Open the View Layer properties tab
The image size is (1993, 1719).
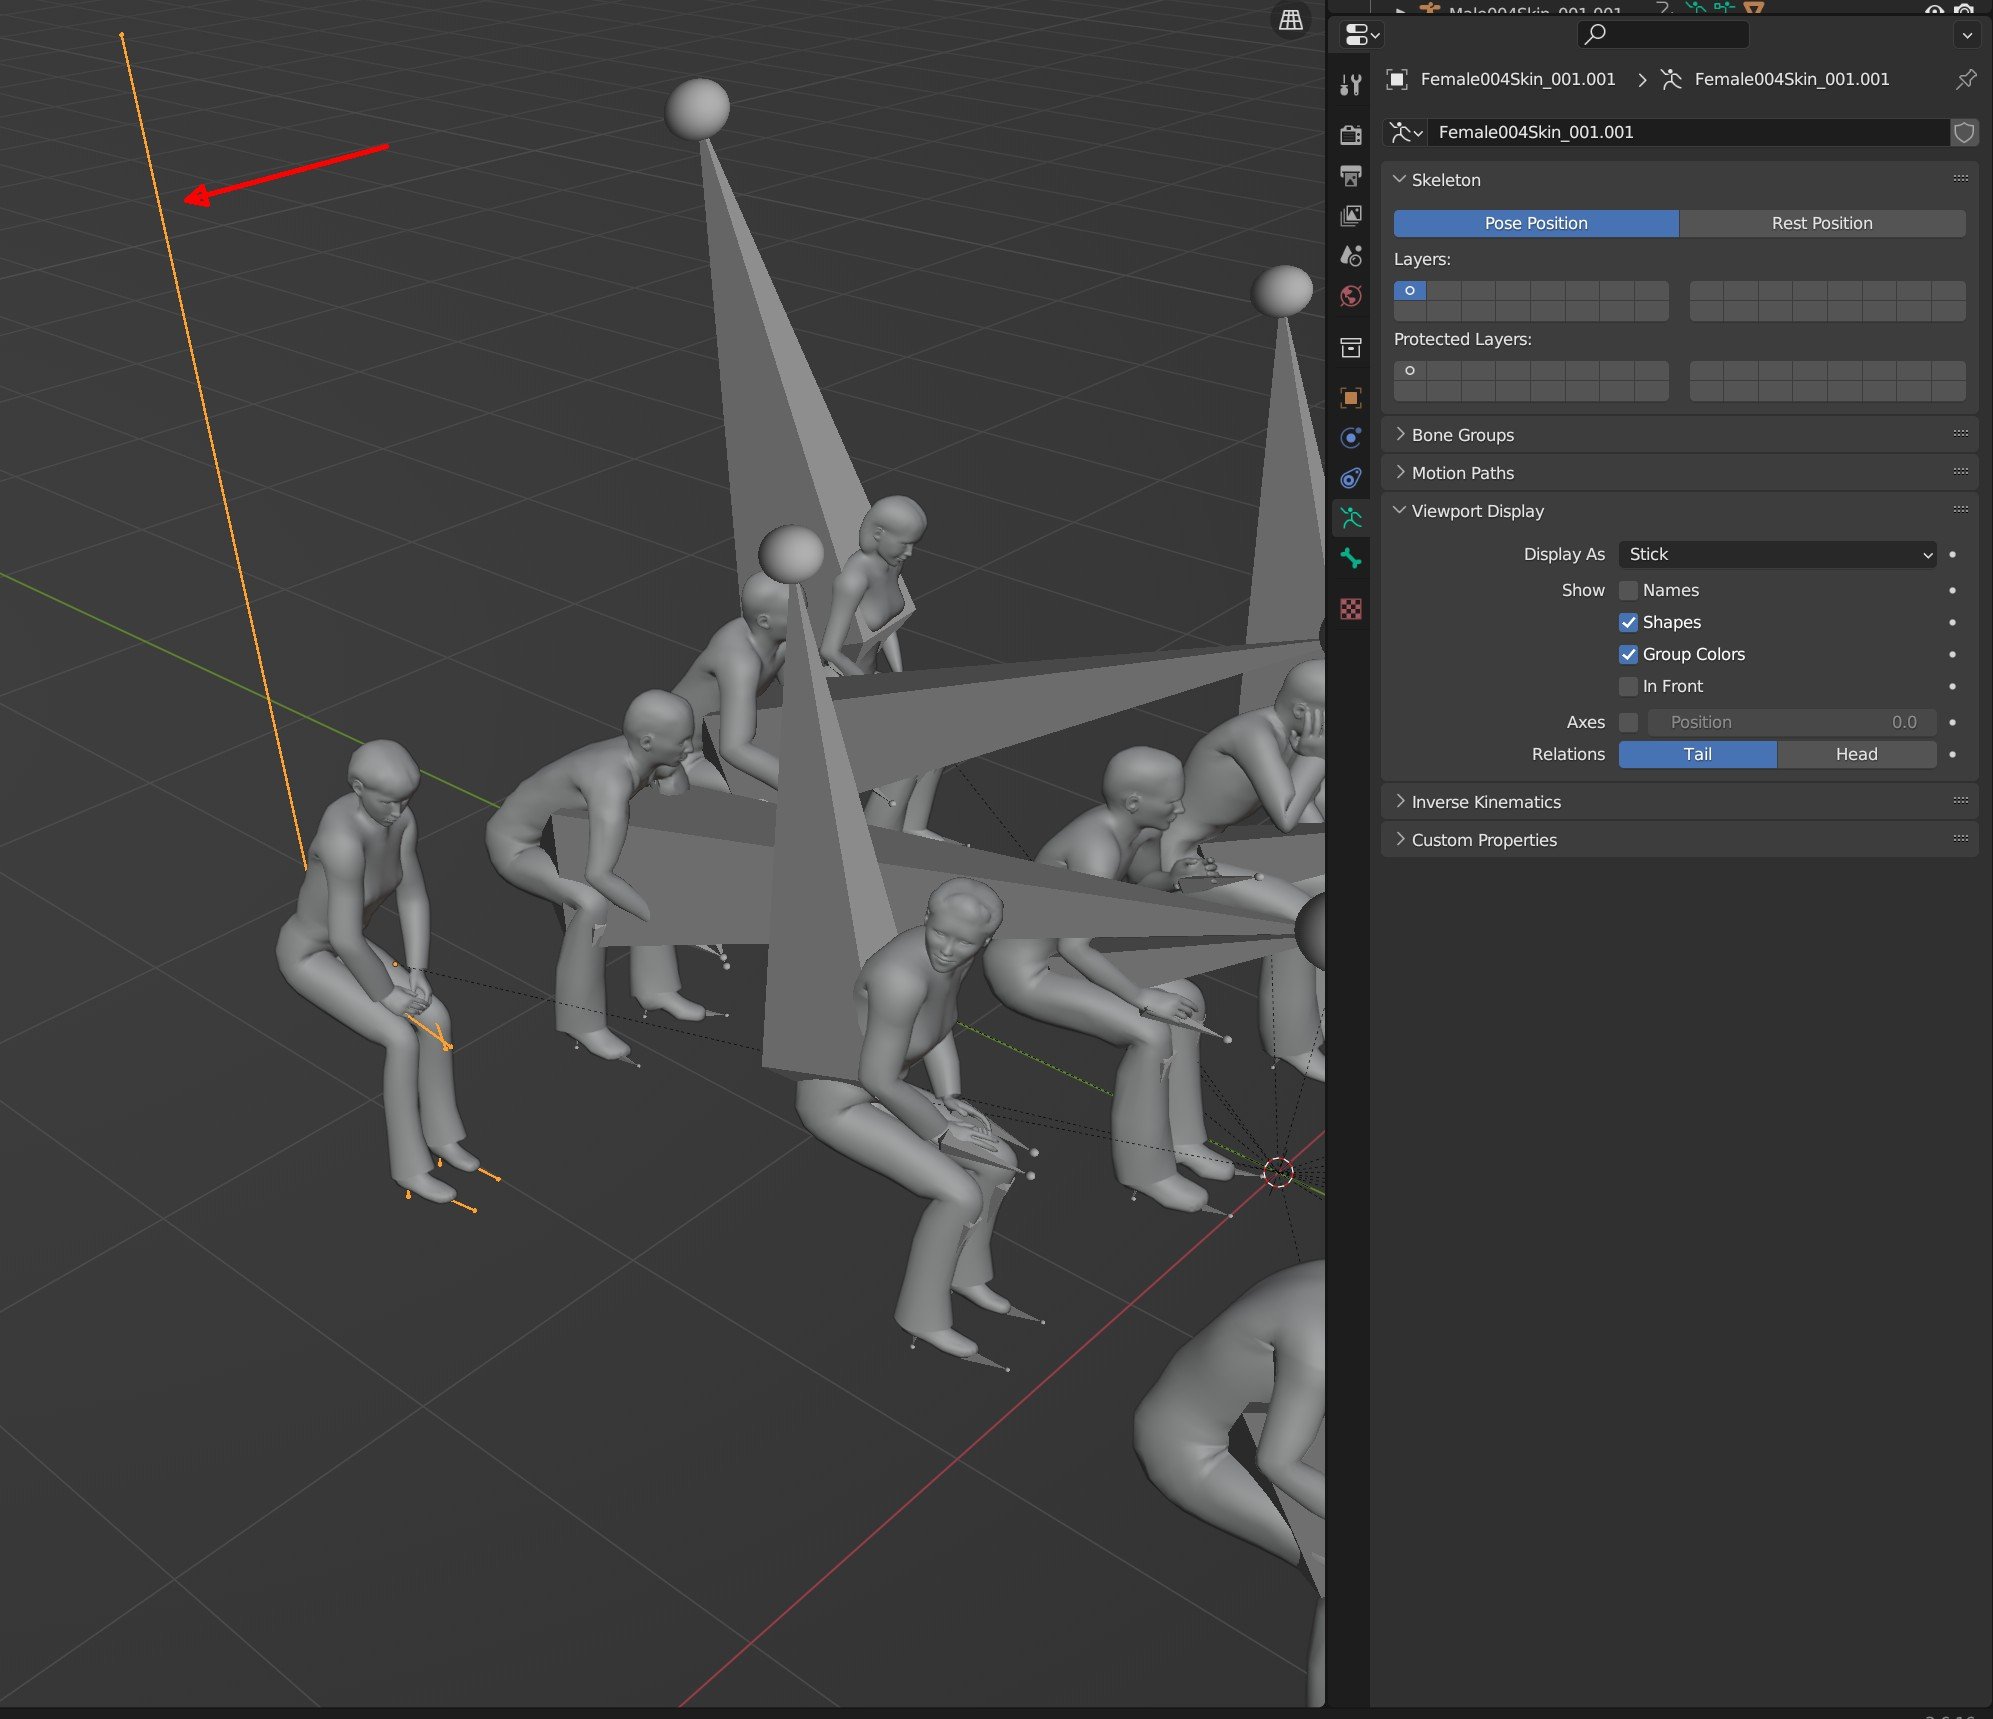coord(1351,215)
